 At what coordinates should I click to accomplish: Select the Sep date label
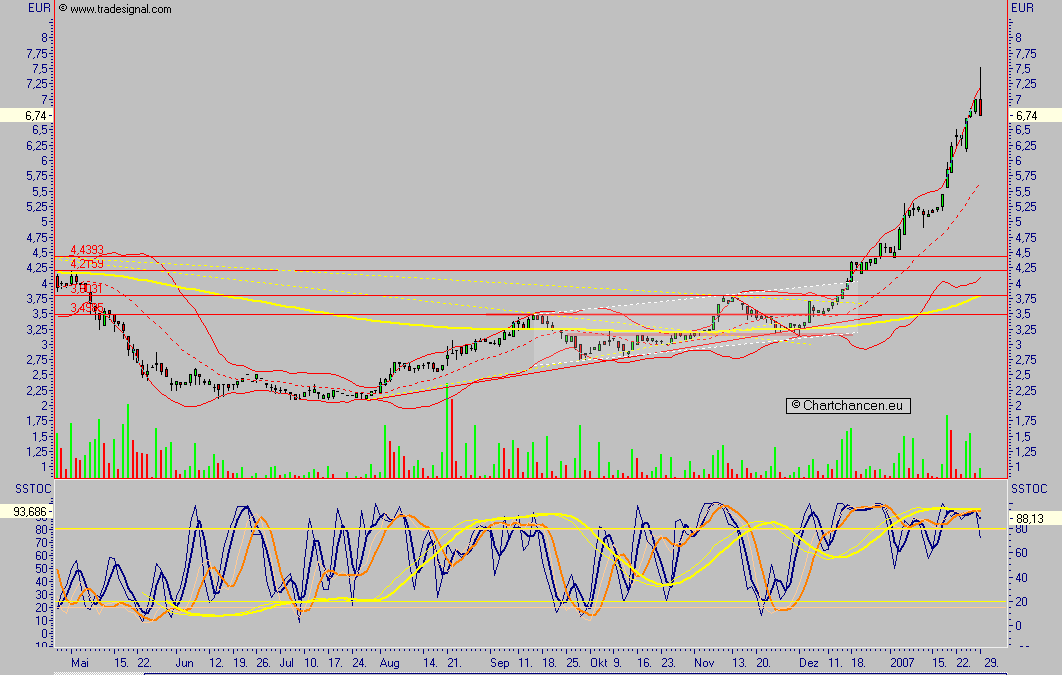click(500, 663)
